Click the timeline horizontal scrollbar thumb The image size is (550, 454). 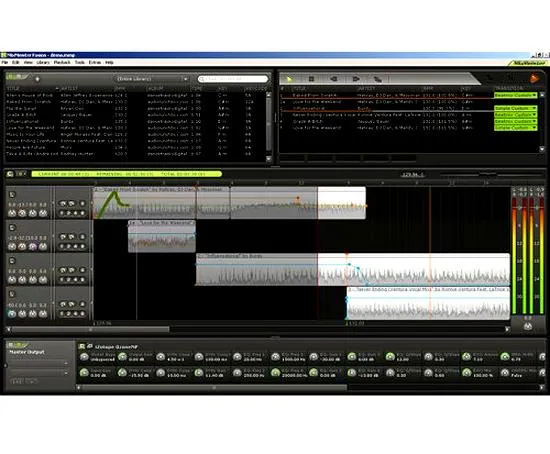(x=90, y=329)
